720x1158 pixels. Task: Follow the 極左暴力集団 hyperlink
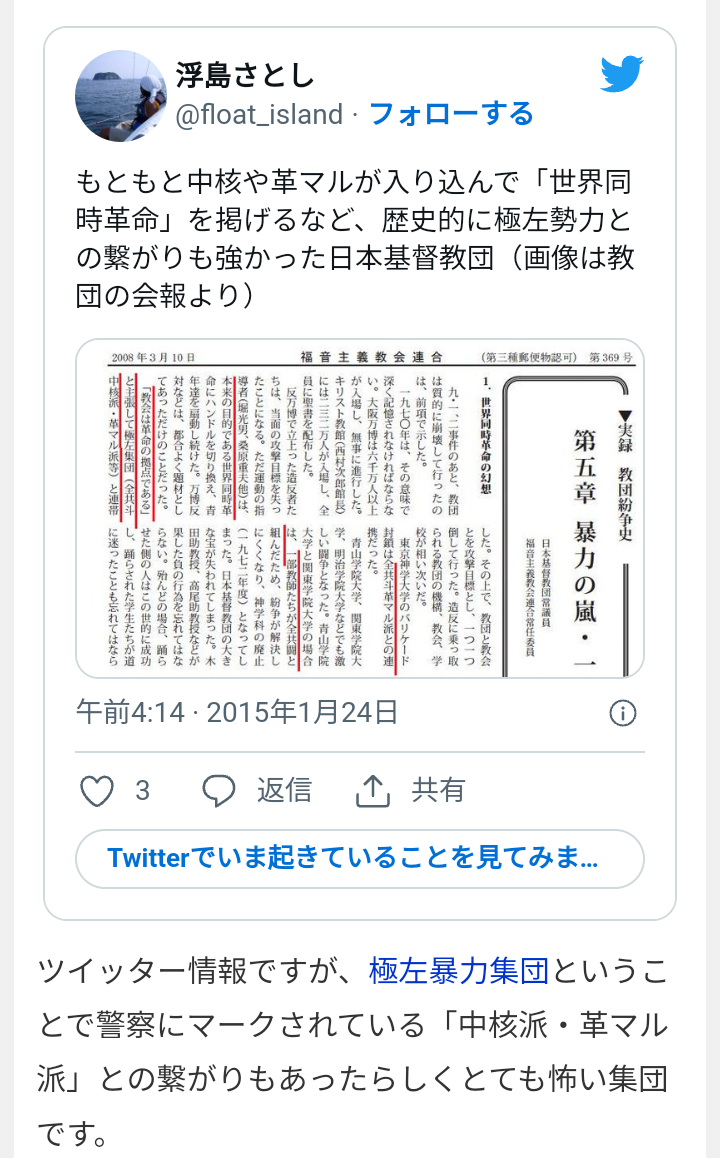click(459, 970)
